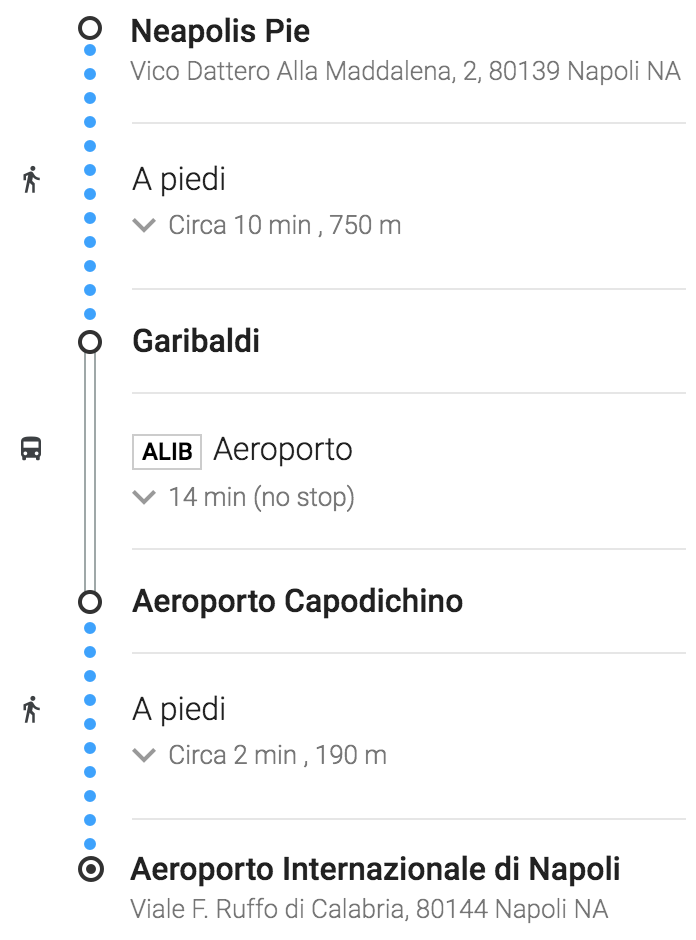Click the first walking person icon
696x940 pixels.
pyautogui.click(x=31, y=179)
